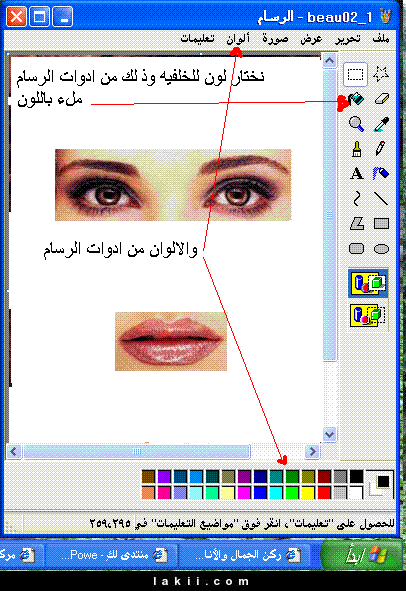406x591 pixels.
Task: Click the vertical scrollbar up arrow
Action: [329, 61]
